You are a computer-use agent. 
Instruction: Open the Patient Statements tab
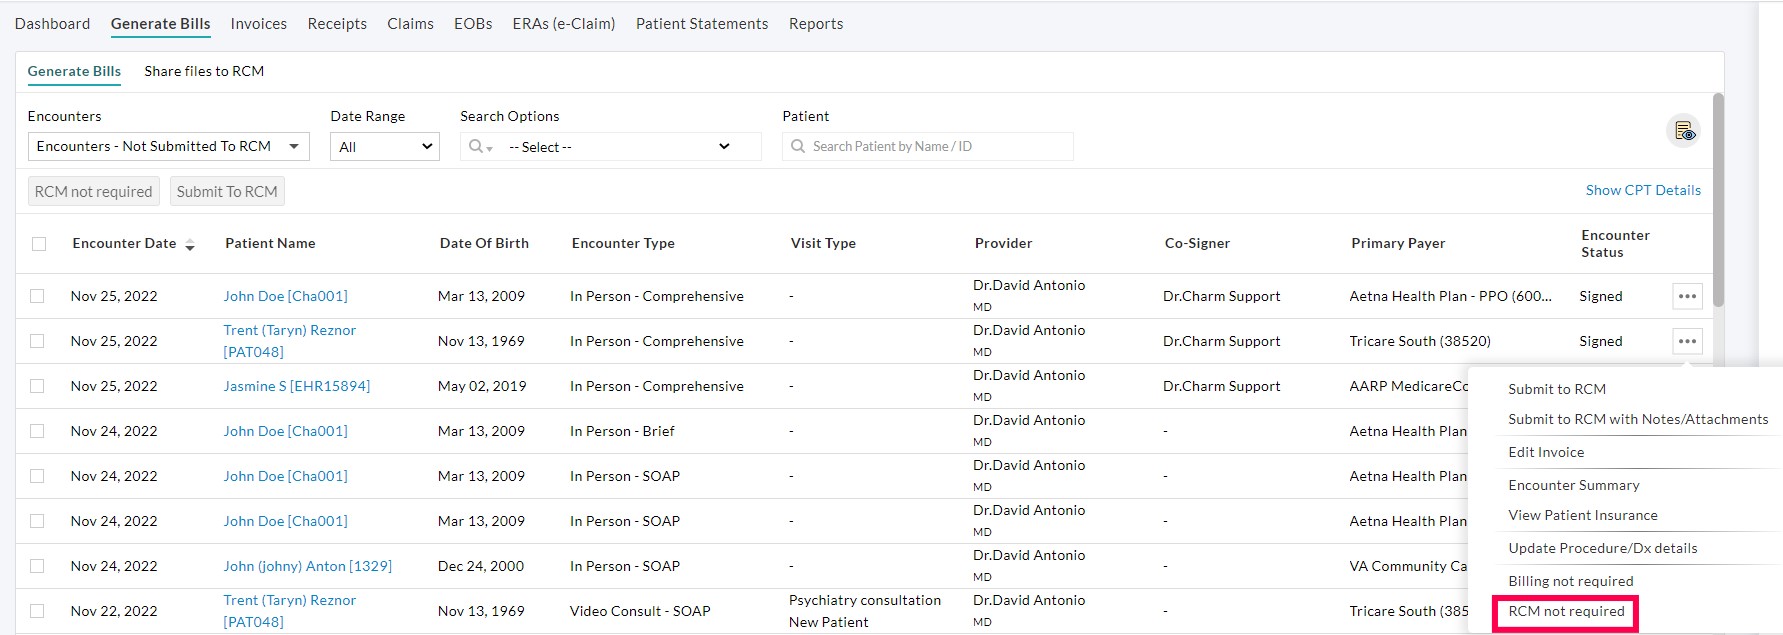click(x=702, y=24)
